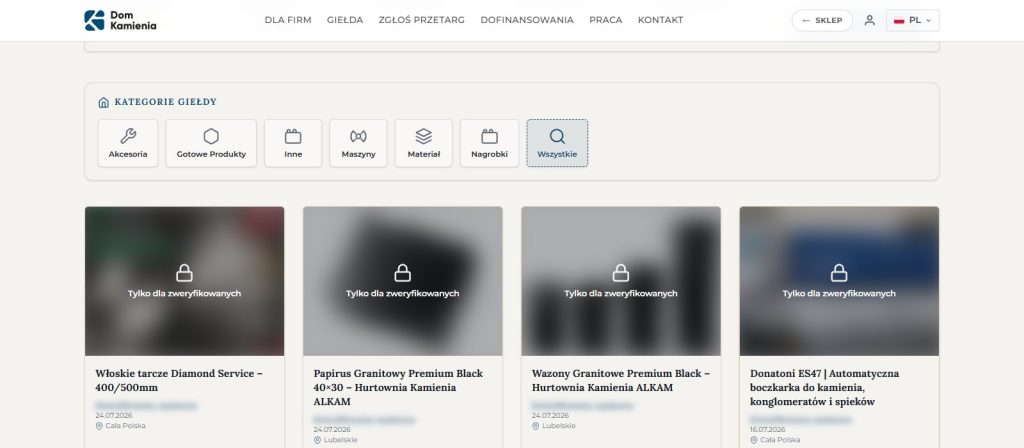
Task: Click lock icon on Papirus Granitowy card
Action: point(403,273)
